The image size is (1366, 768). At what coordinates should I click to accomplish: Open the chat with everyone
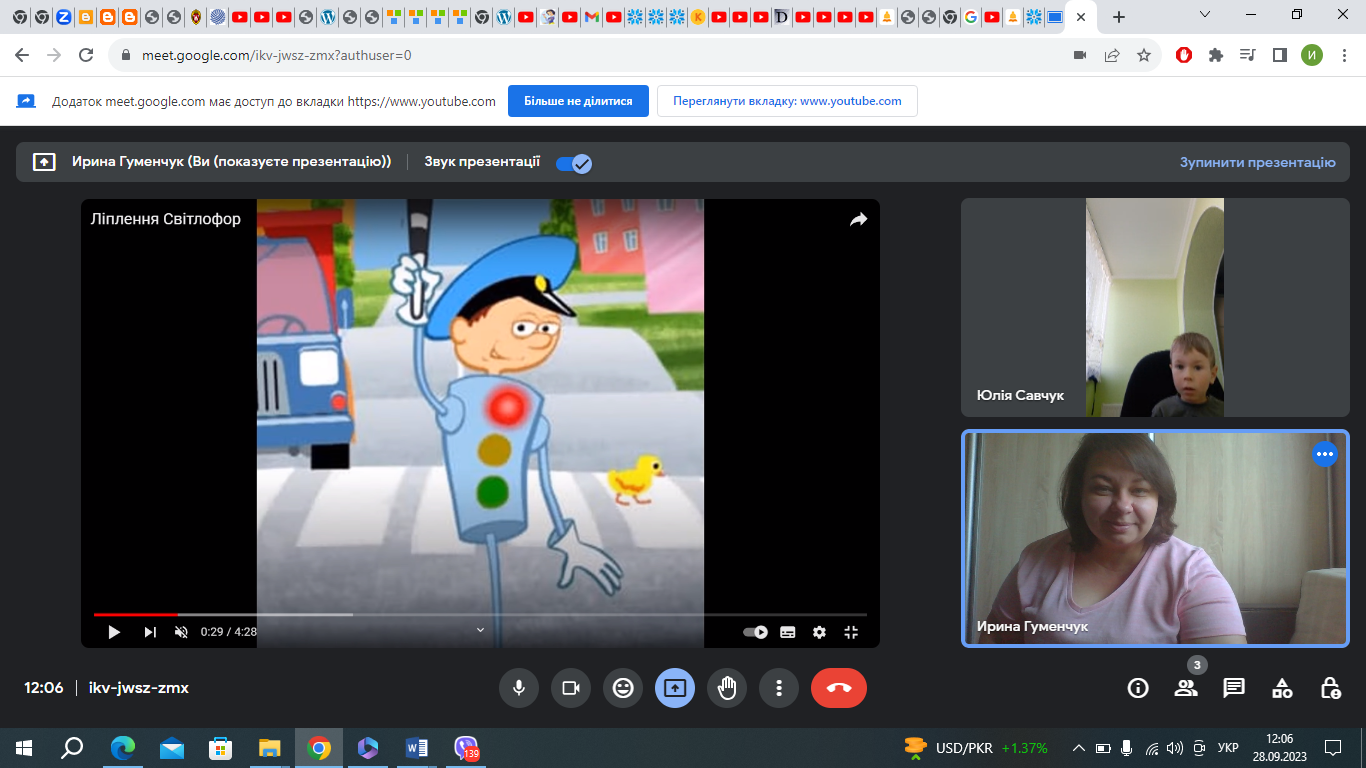(1234, 688)
